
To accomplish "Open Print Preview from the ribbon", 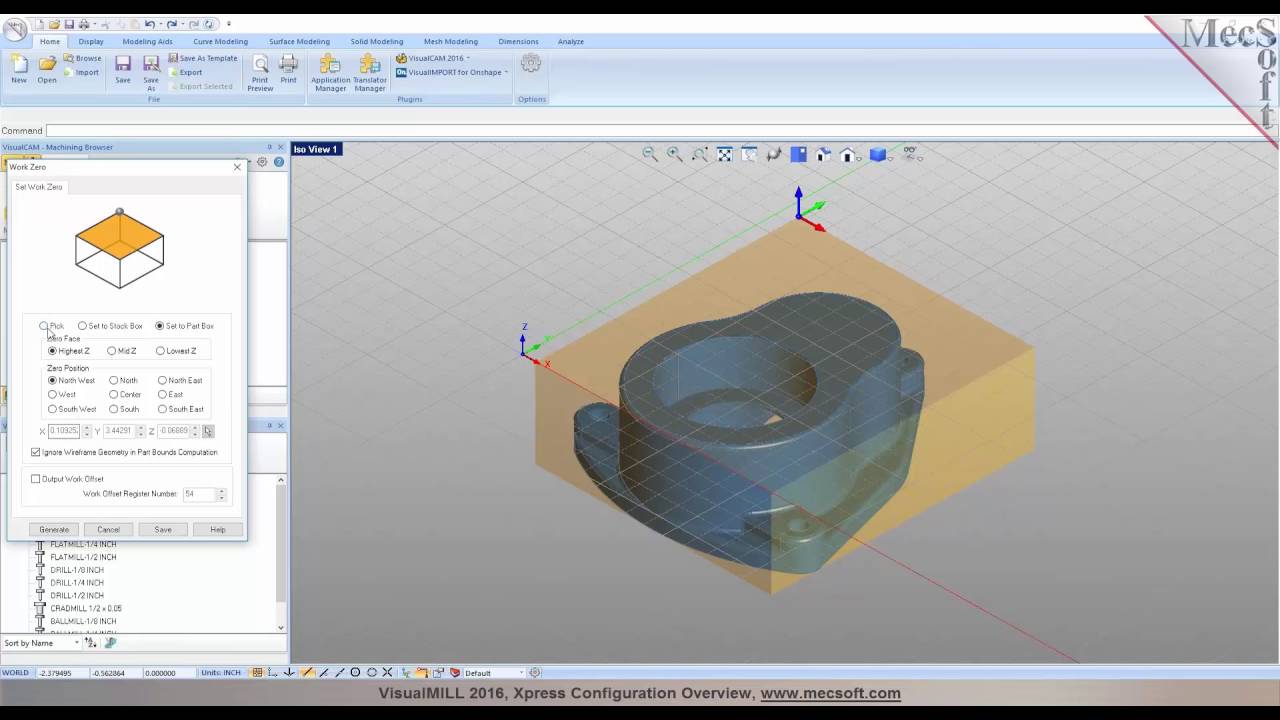I will [x=260, y=72].
